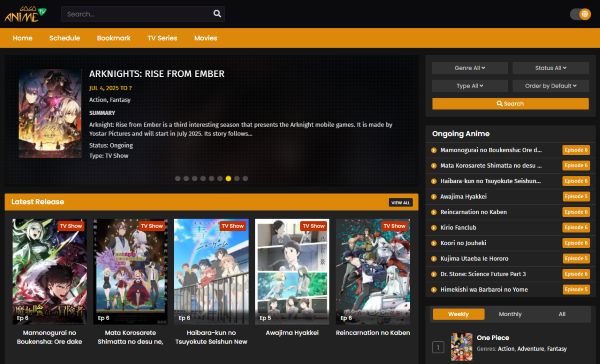Click the episode badge for Kujima Utaeba
Screen dimensions: 600x364
576,259
